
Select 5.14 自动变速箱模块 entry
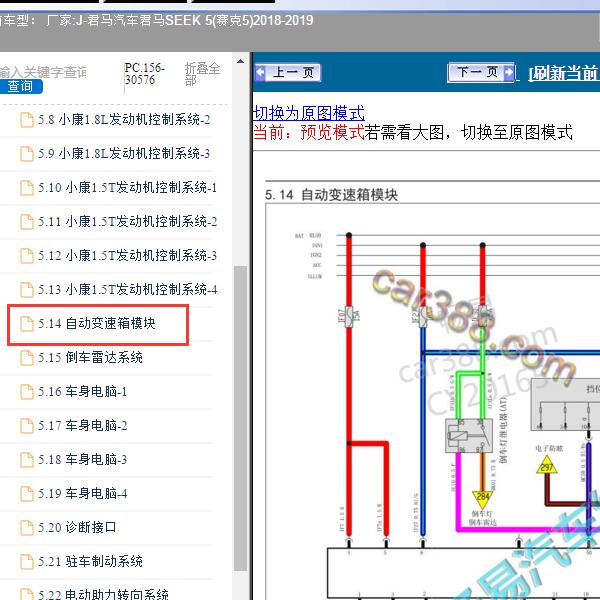coord(97,323)
